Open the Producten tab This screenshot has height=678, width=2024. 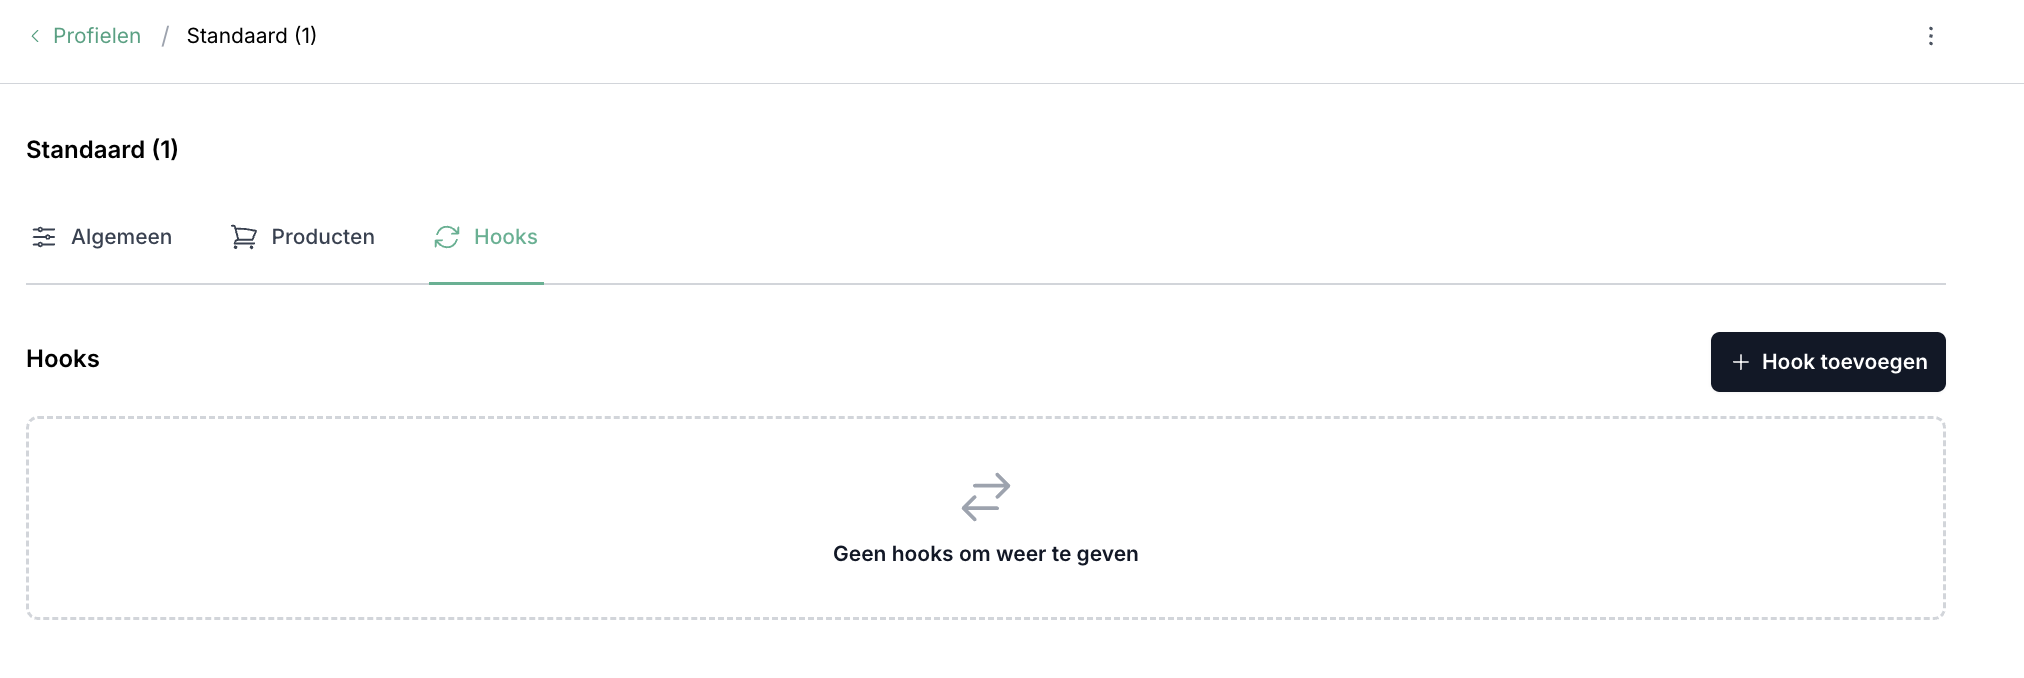323,237
